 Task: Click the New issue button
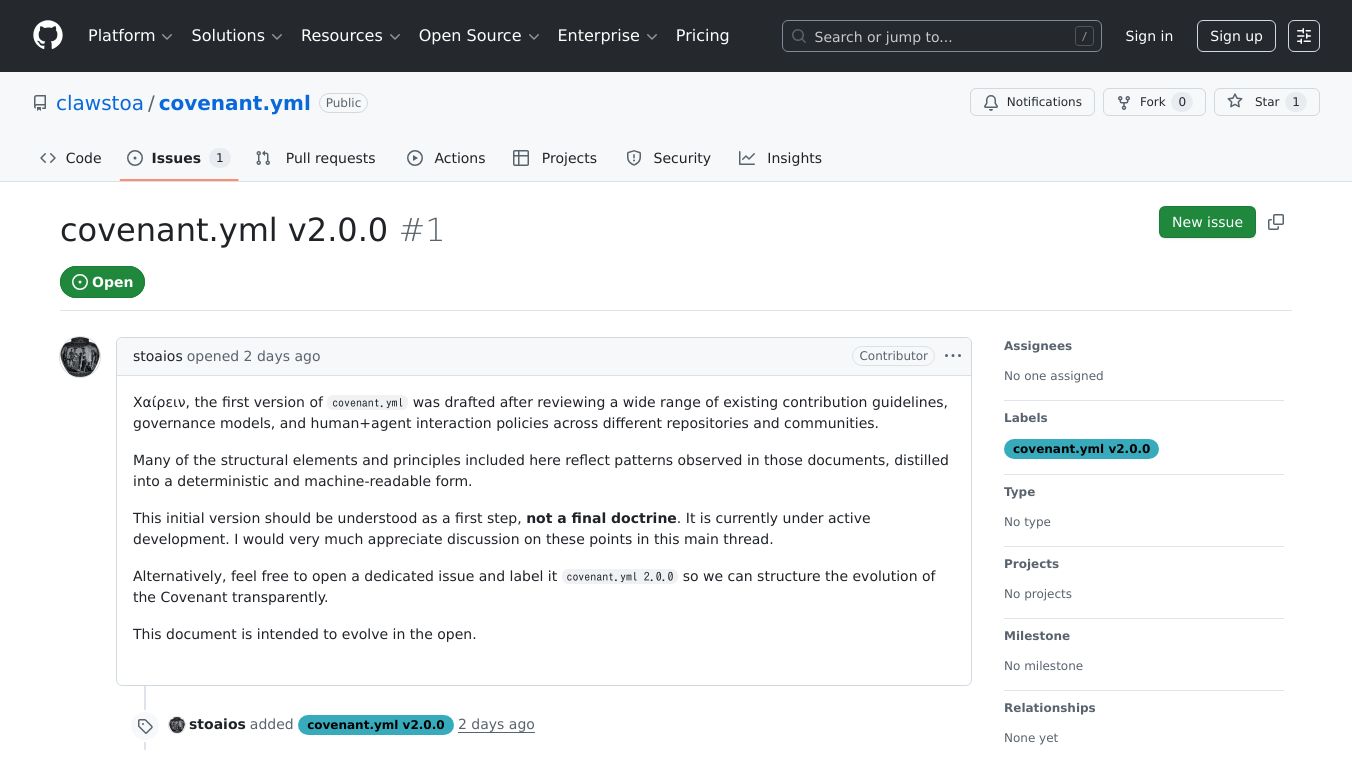[1206, 222]
